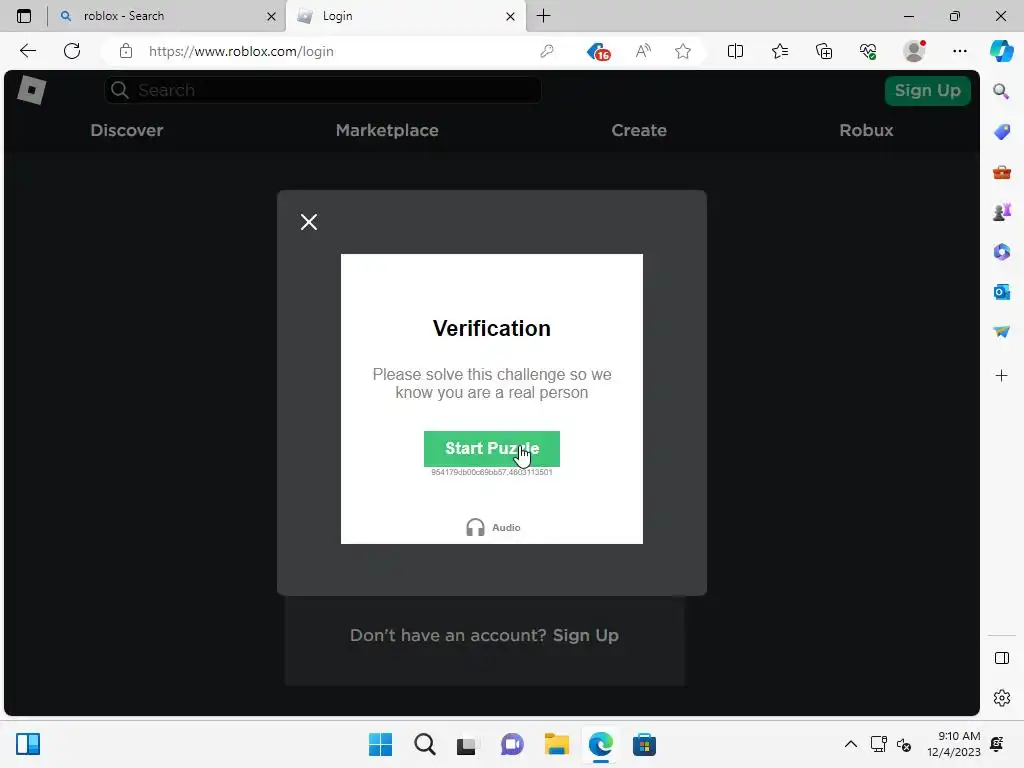Click Microsoft Edge taskbar icon

pos(600,744)
